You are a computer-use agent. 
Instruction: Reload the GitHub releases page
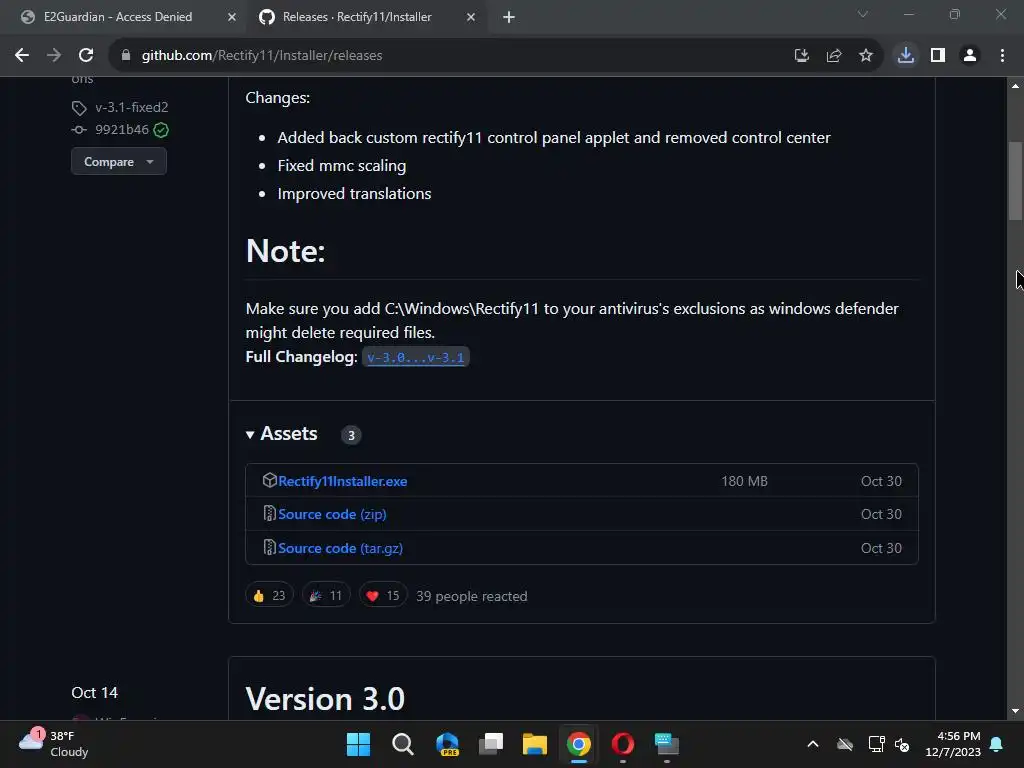click(86, 56)
